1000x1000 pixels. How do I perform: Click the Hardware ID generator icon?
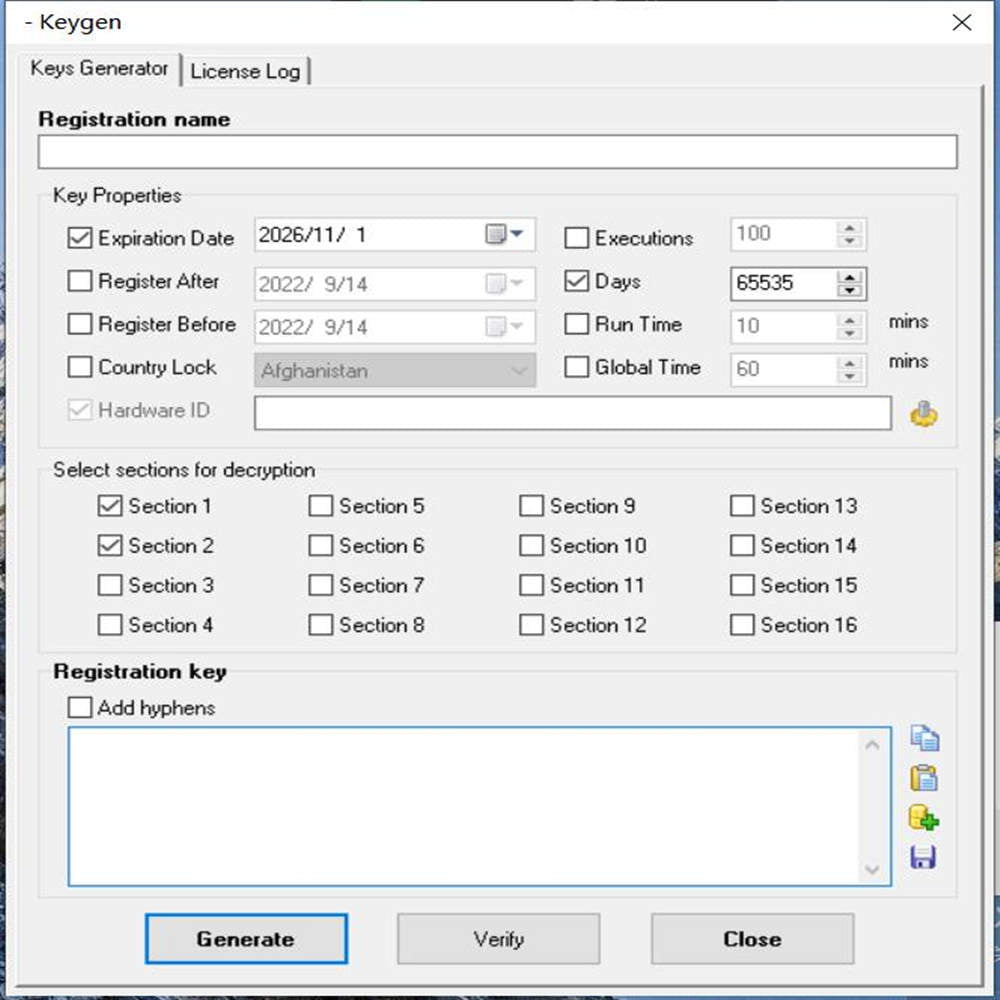924,414
